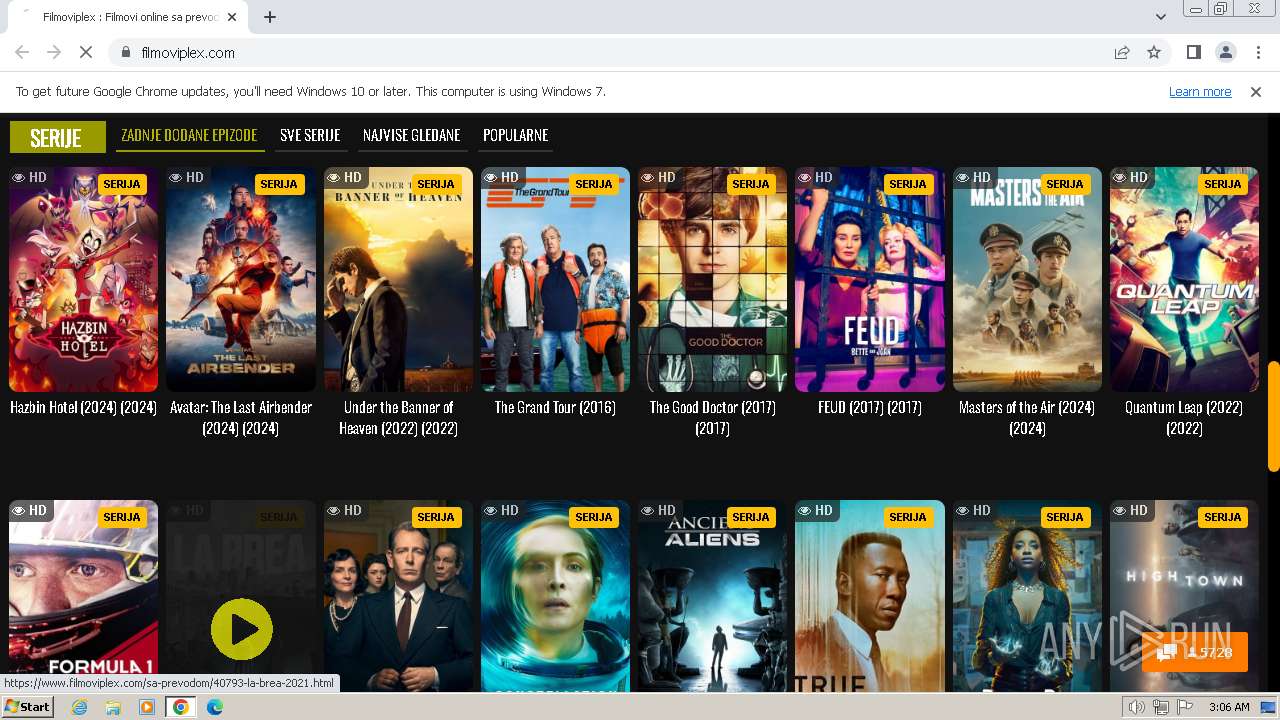Open Masters of the Air poster
Viewport: 1280px width, 720px height.
tap(1027, 279)
